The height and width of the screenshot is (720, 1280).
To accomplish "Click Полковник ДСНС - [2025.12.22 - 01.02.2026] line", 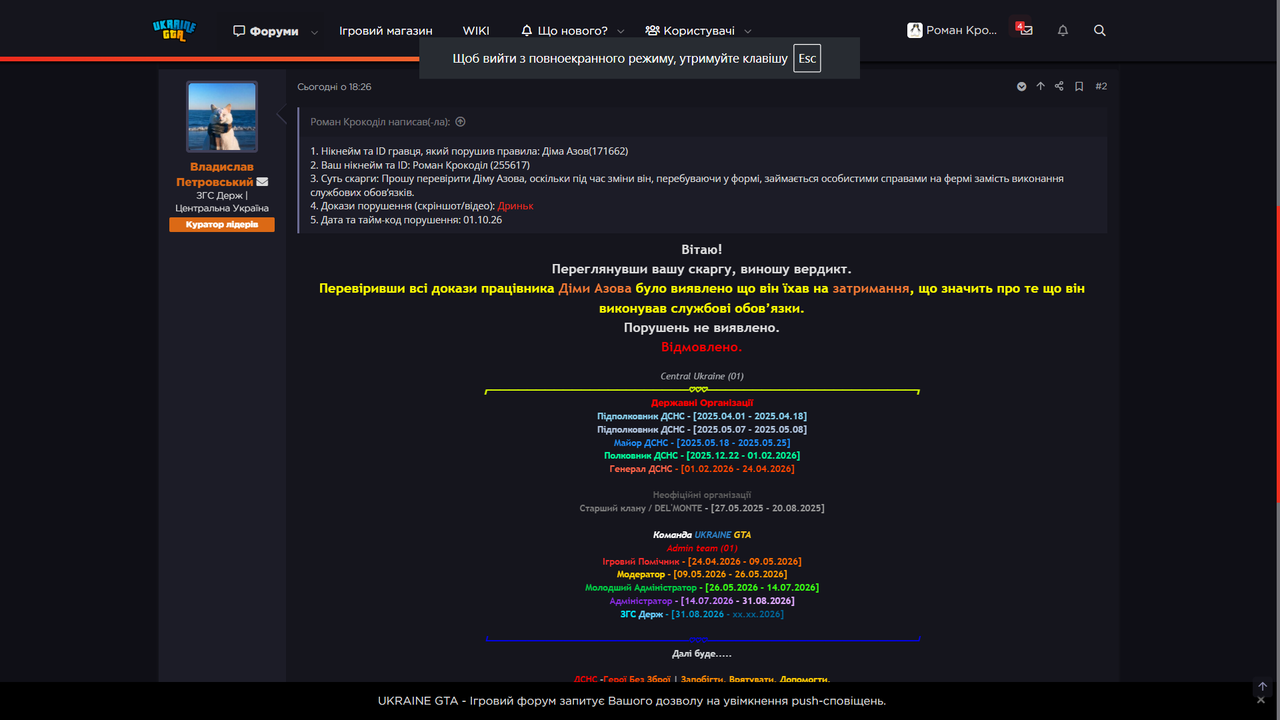I will pos(702,456).
